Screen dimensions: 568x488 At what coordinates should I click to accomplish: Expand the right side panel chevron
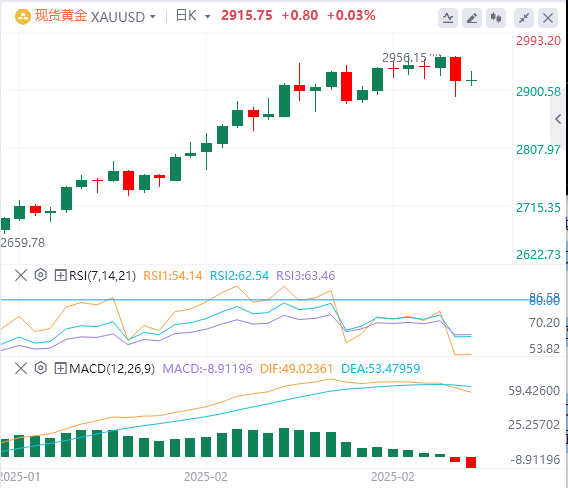click(558, 119)
